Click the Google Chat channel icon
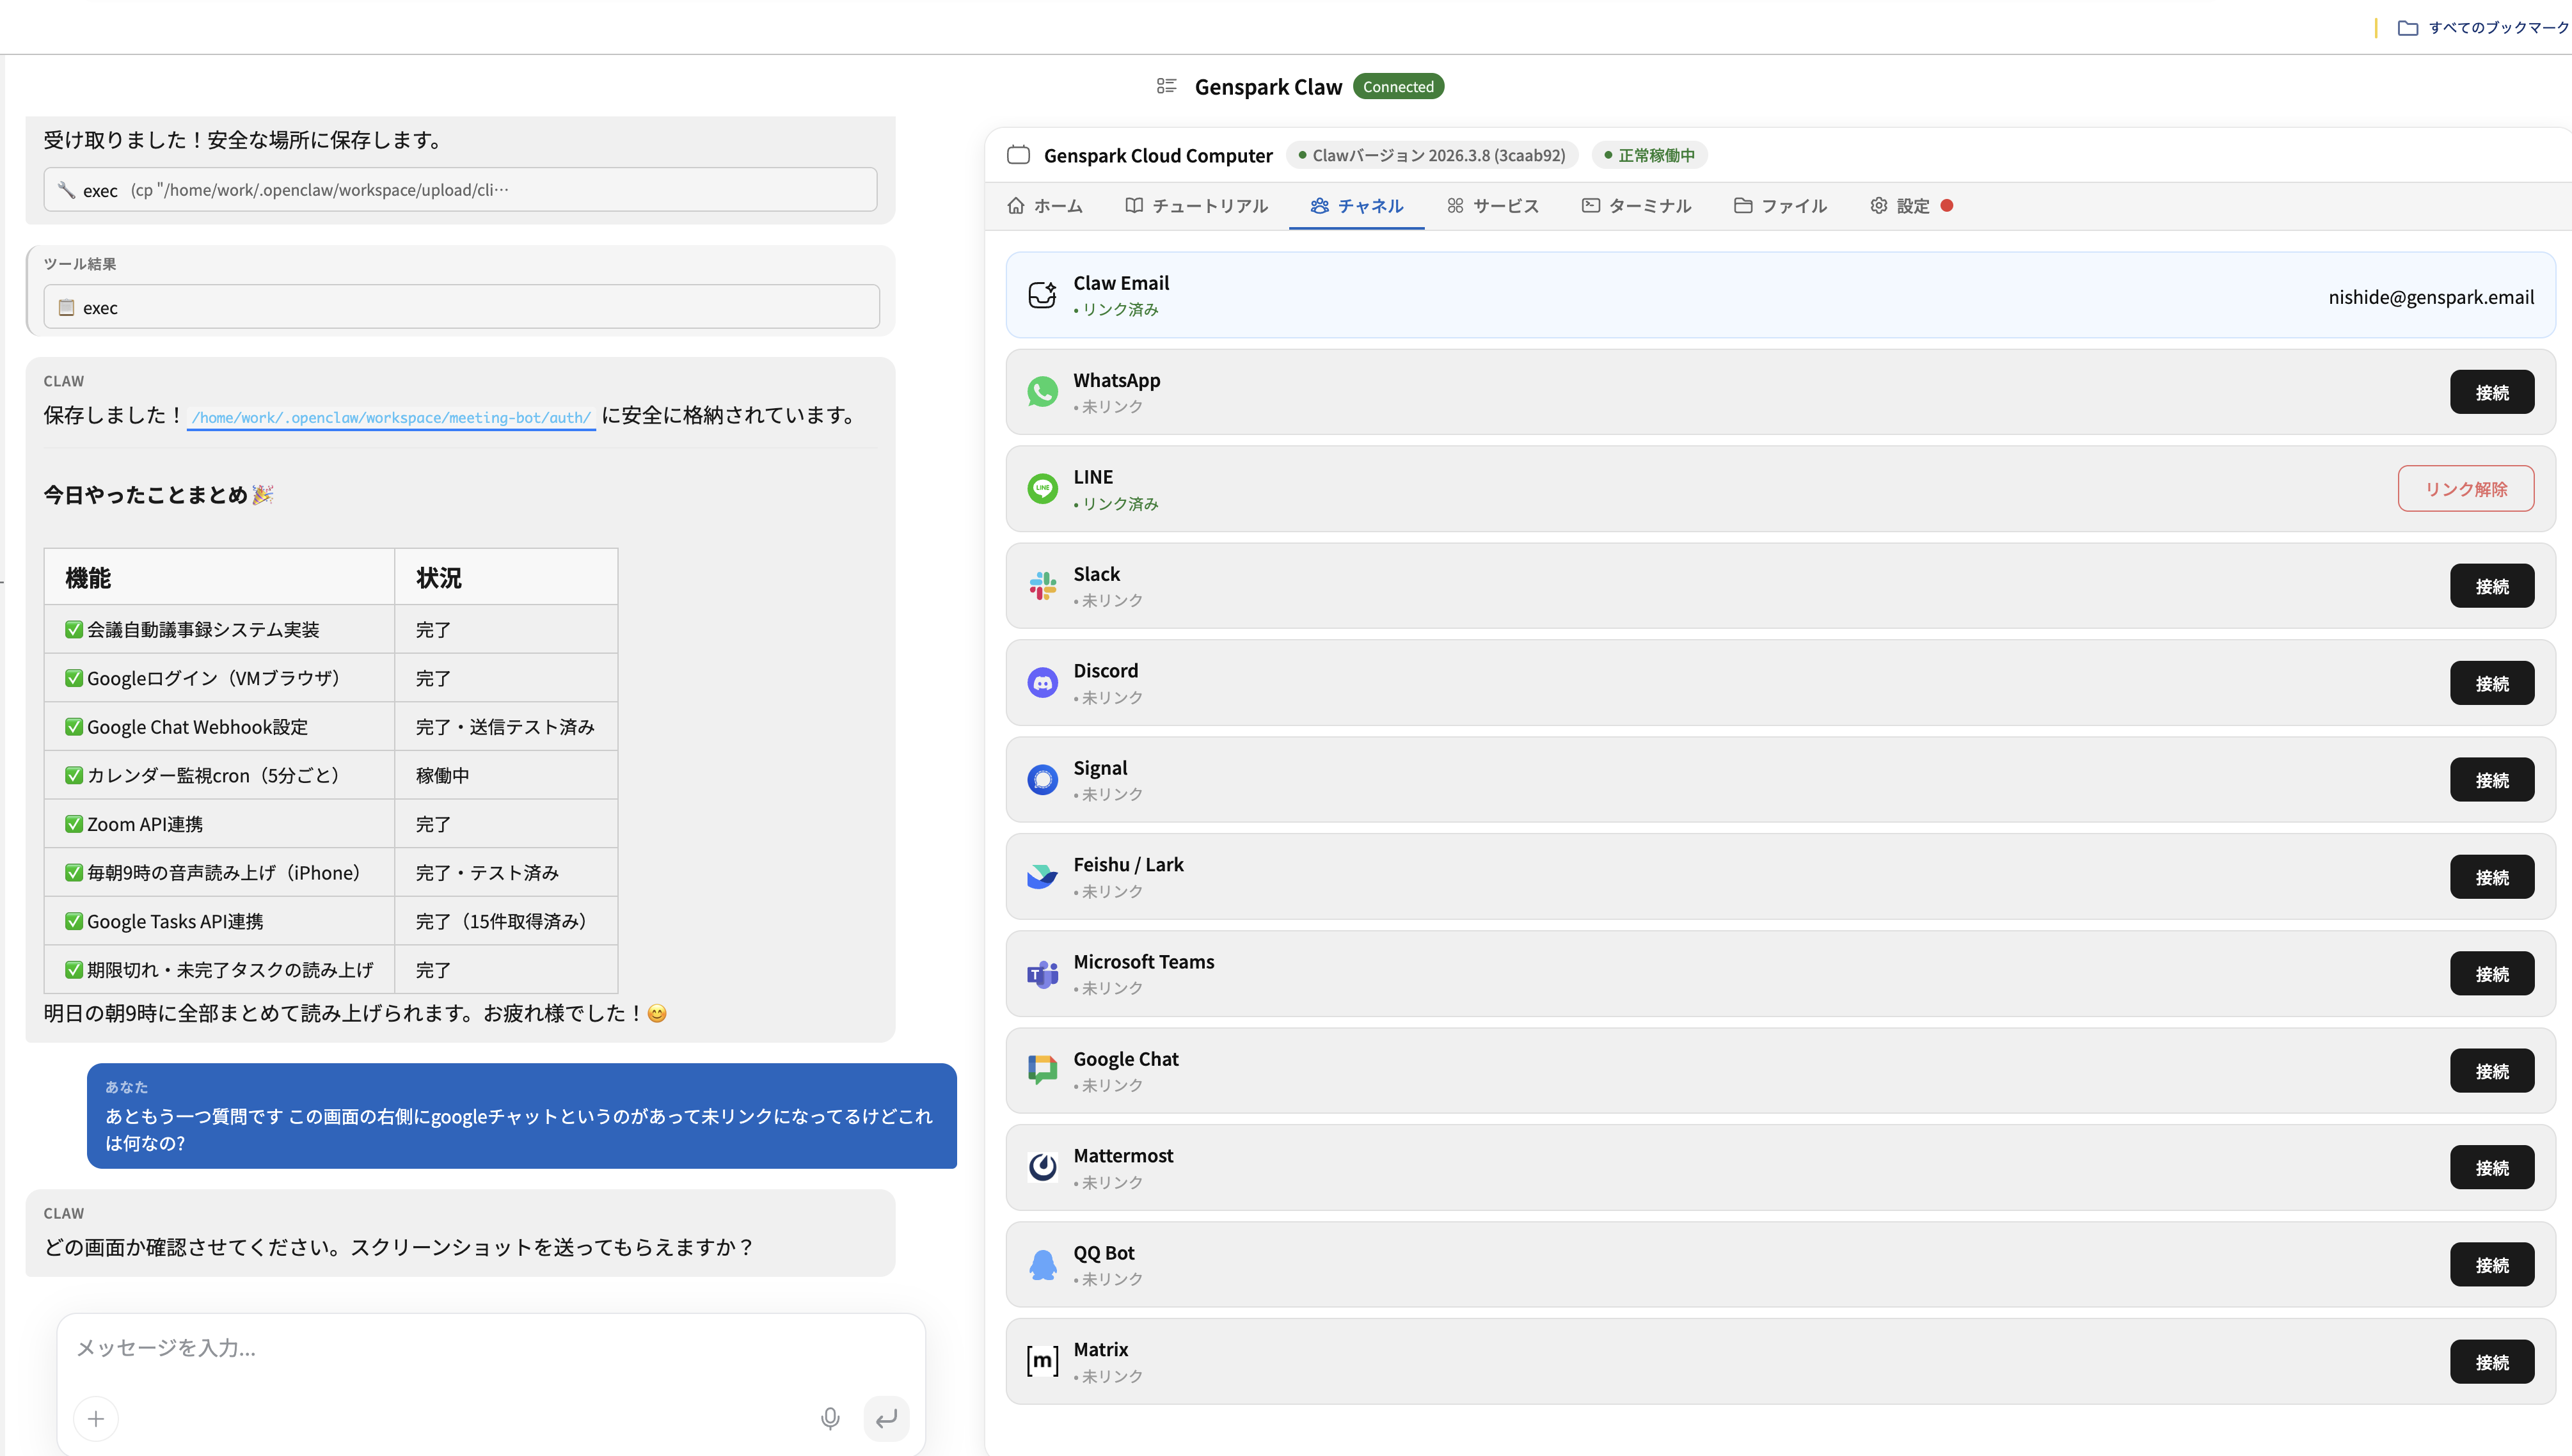Image resolution: width=2572 pixels, height=1456 pixels. point(1042,1070)
